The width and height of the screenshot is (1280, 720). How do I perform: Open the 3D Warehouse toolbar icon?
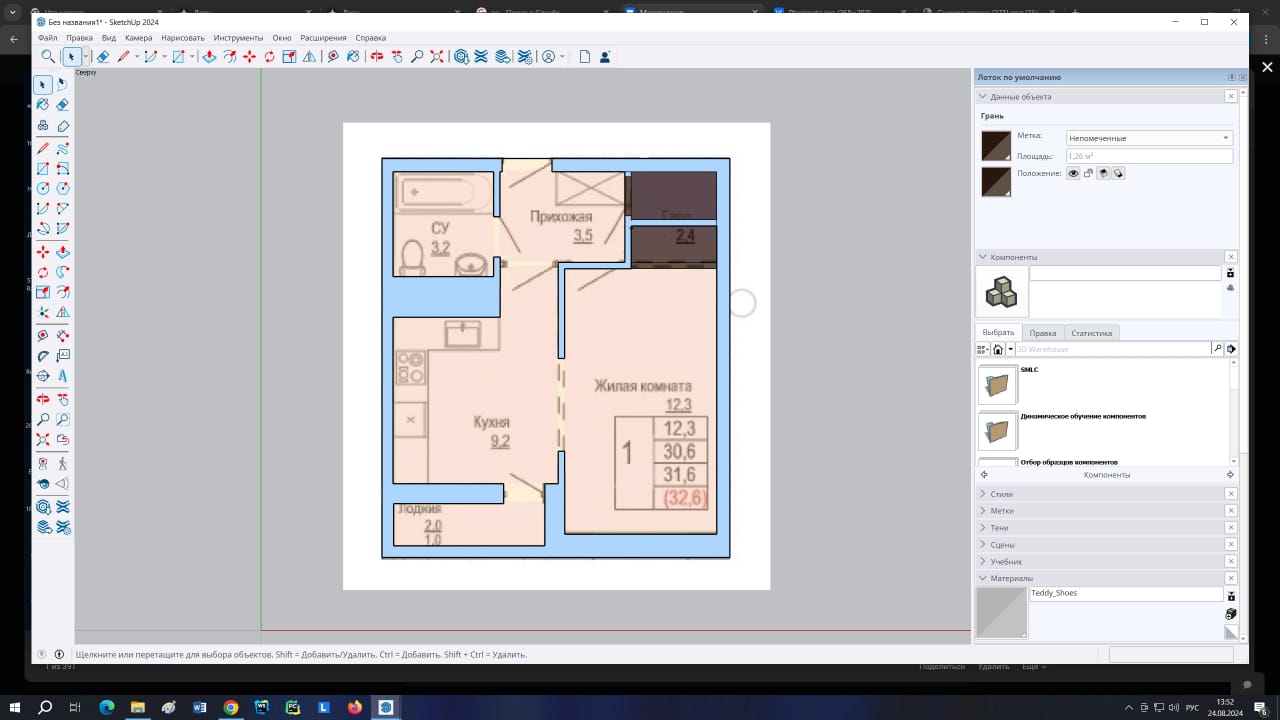[x=460, y=57]
